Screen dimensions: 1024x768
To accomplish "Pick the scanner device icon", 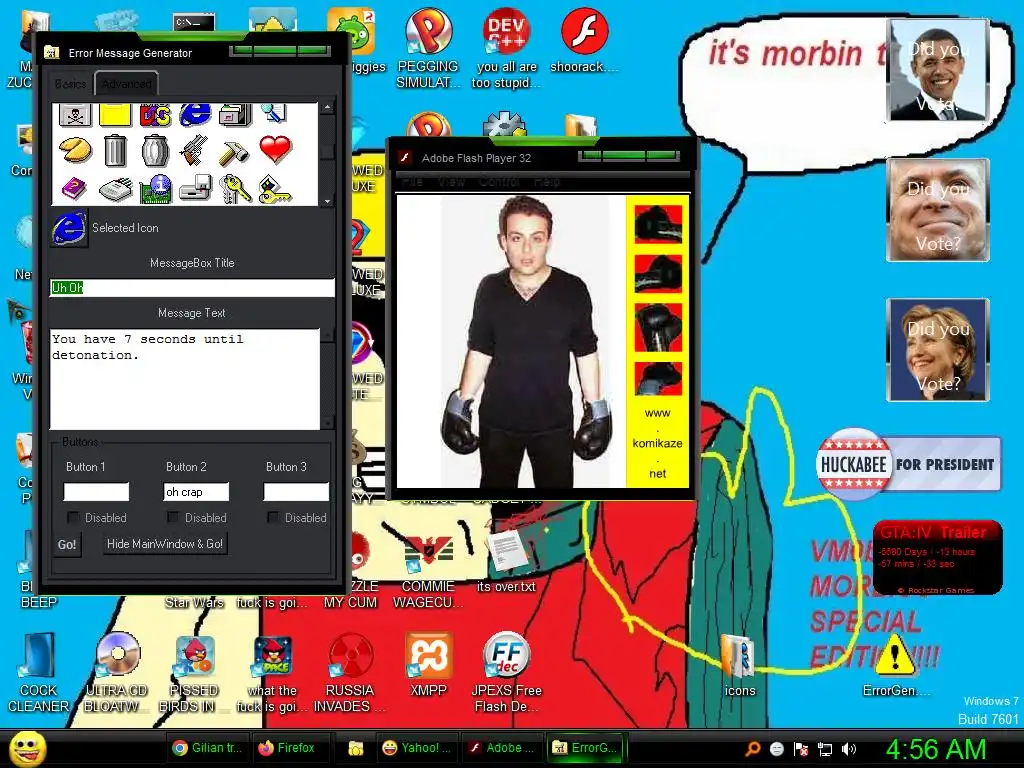I will (116, 190).
